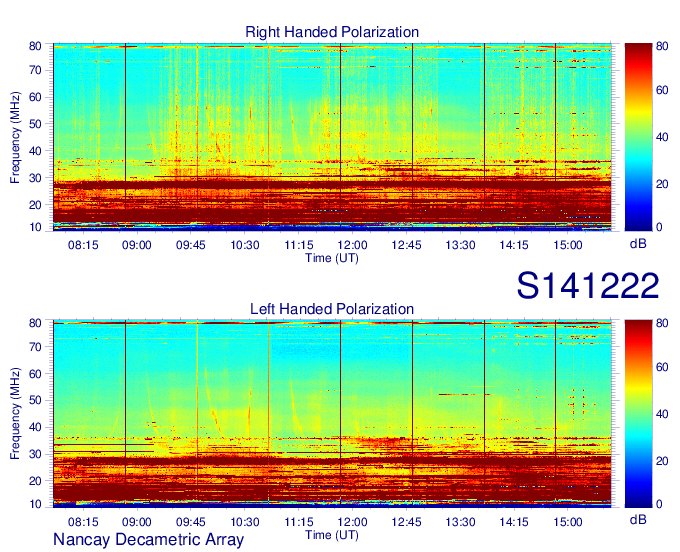Screen dimensions: 680x552
Task: Click "dB" label under the lower color bar
Action: pos(638,519)
